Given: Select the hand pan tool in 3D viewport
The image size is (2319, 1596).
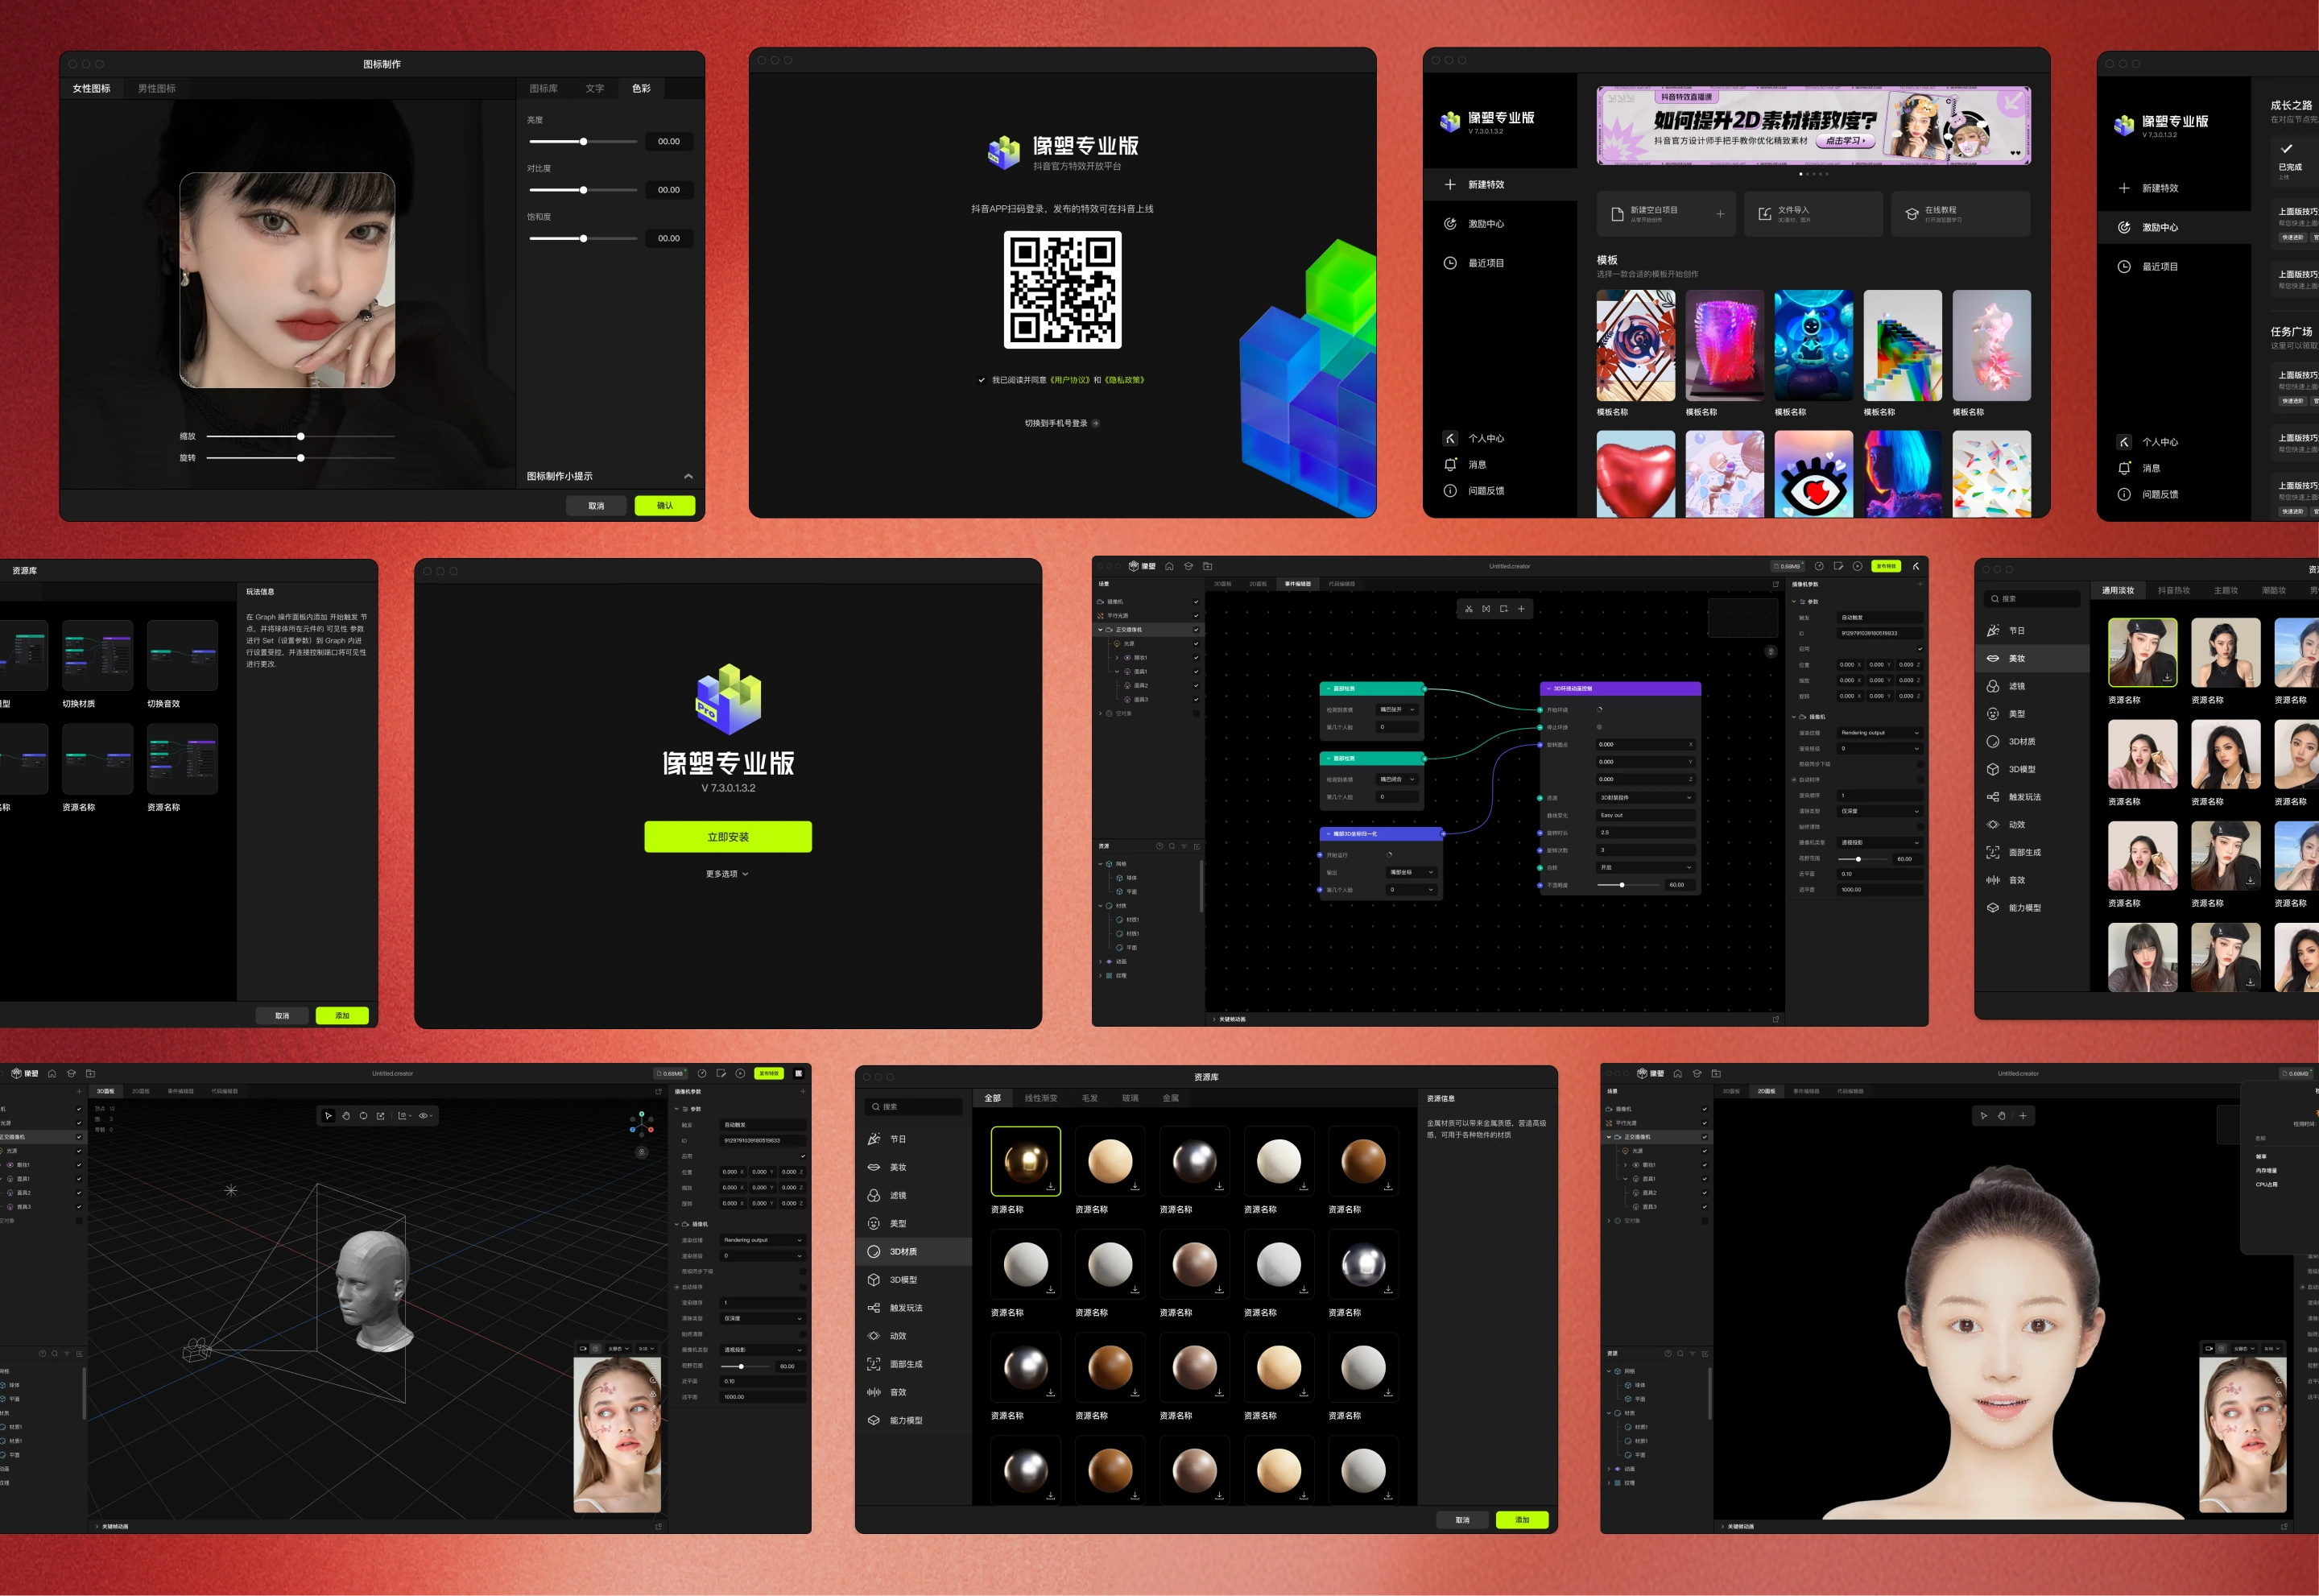Looking at the screenshot, I should pos(346,1115).
